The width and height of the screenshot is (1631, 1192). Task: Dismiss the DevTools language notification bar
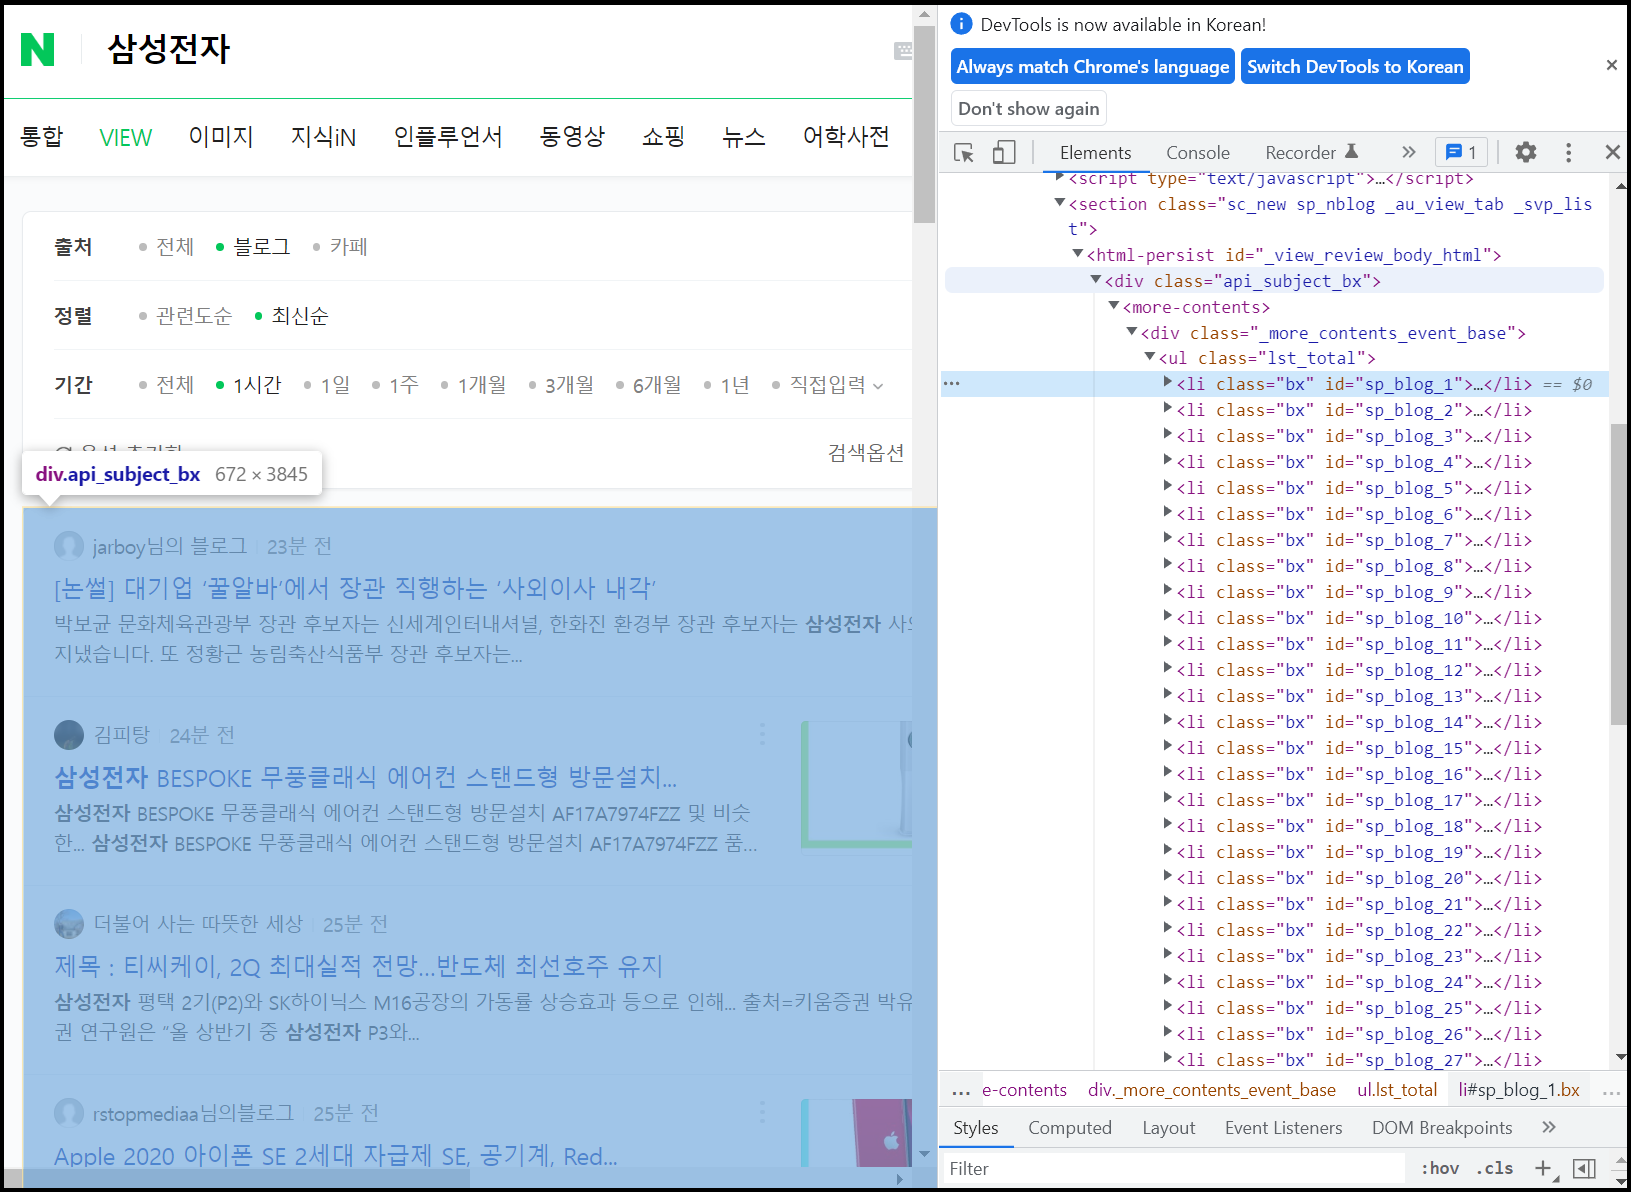coord(1611,65)
